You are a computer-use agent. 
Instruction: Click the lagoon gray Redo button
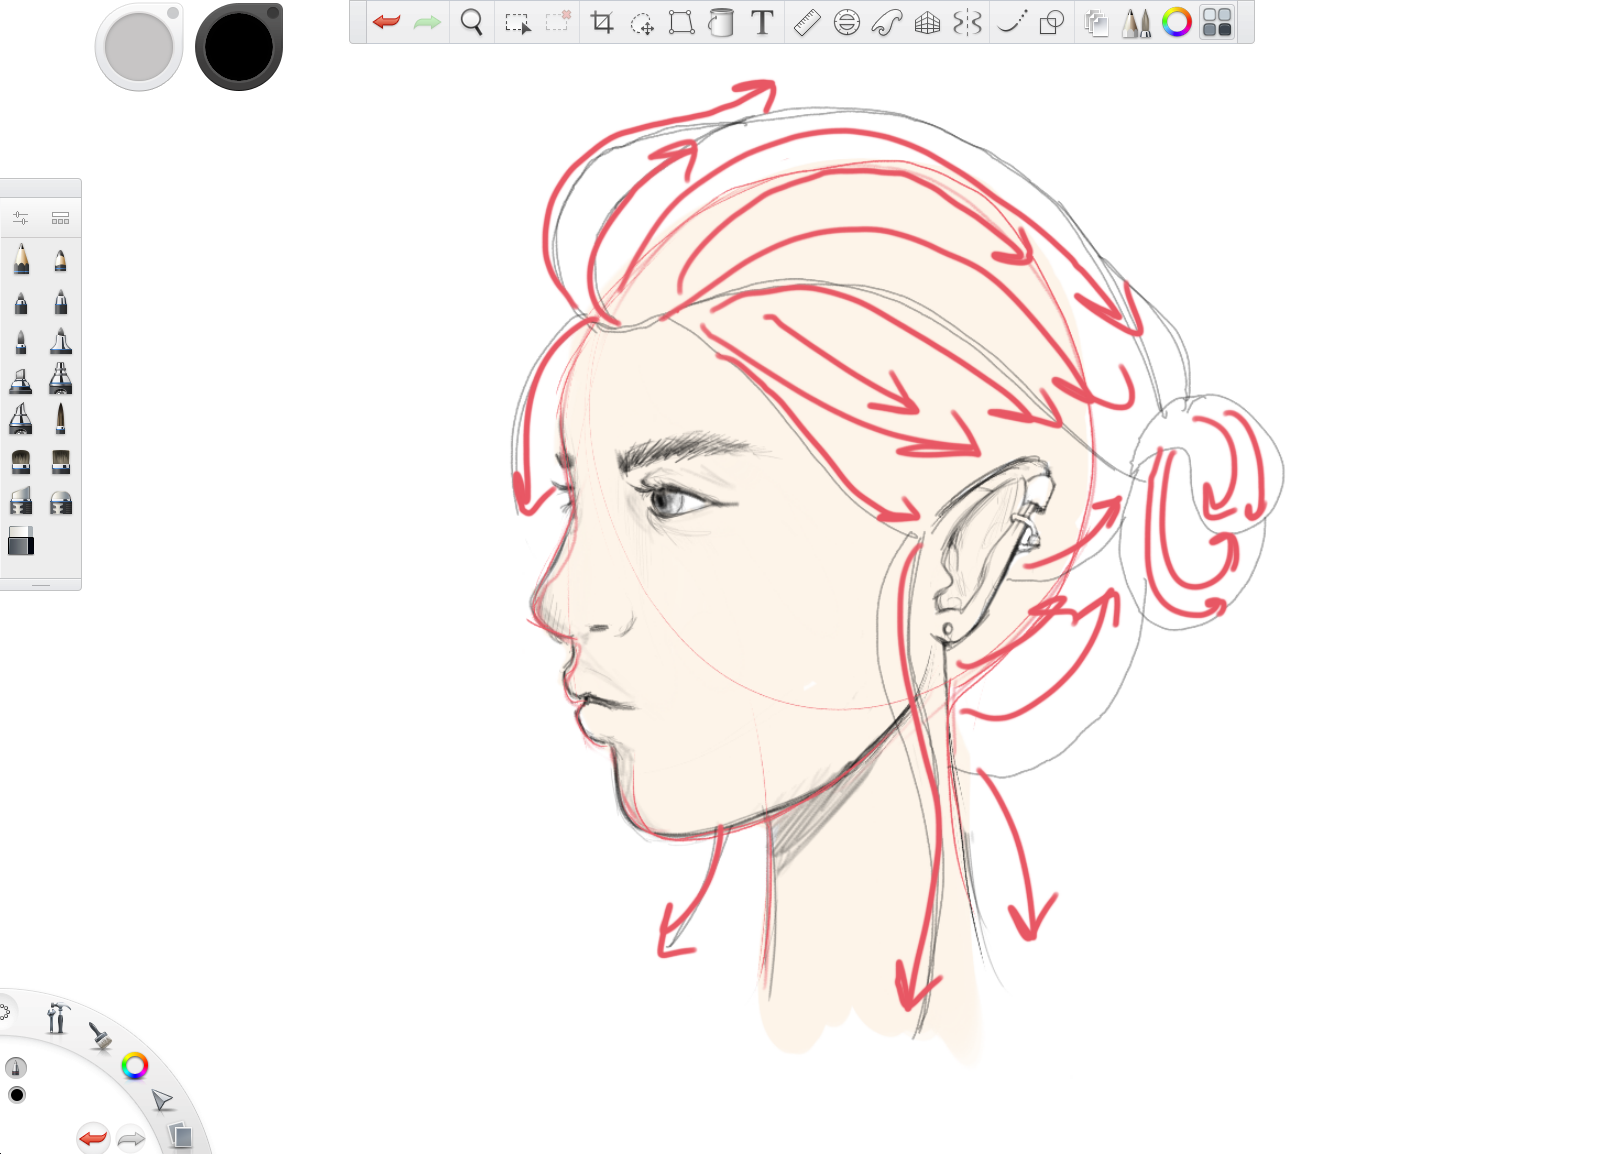point(131,1138)
